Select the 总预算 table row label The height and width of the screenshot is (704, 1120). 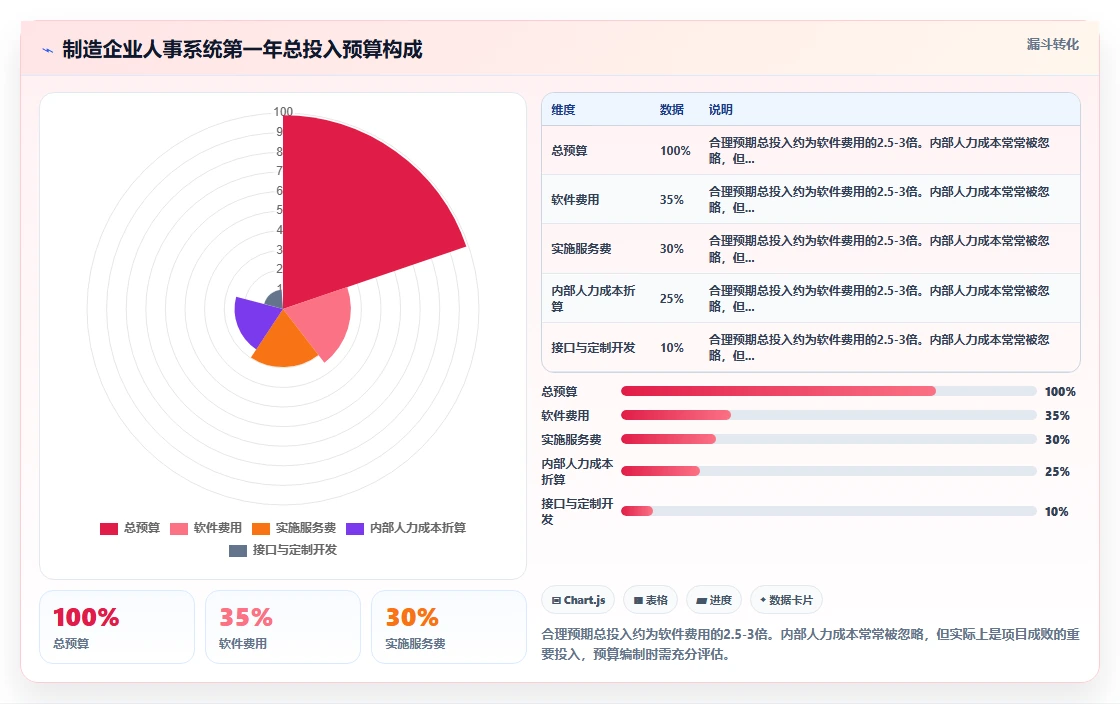click(x=569, y=151)
